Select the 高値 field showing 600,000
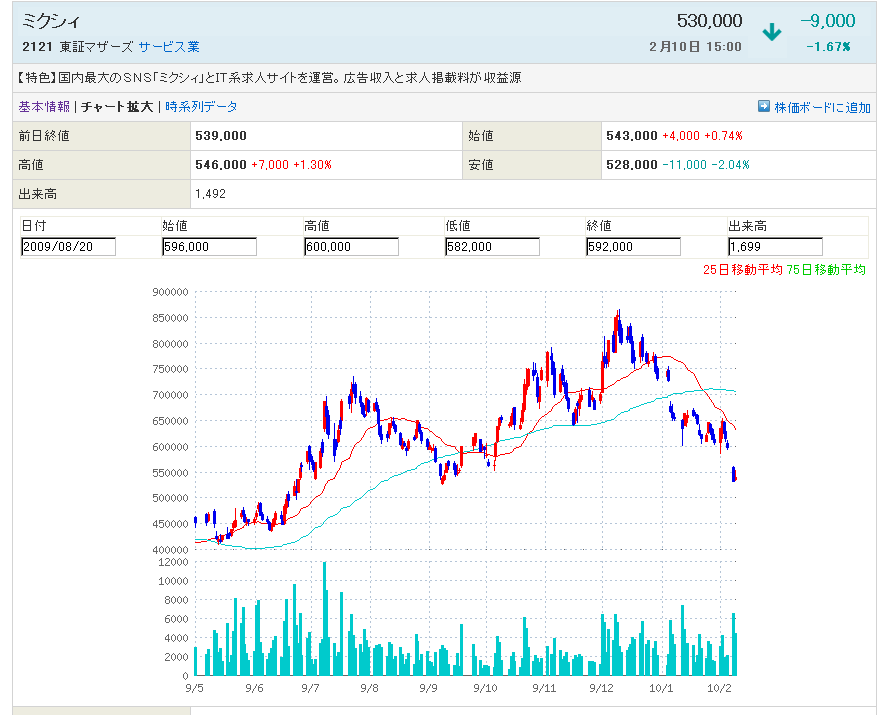Image resolution: width=883 pixels, height=715 pixels. [351, 247]
